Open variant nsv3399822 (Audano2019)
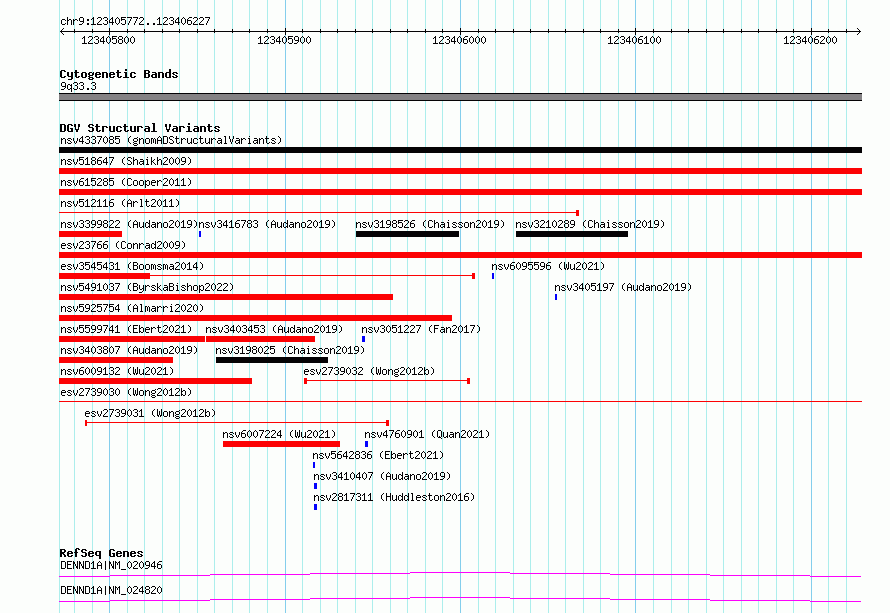The image size is (890, 613). click(129, 224)
